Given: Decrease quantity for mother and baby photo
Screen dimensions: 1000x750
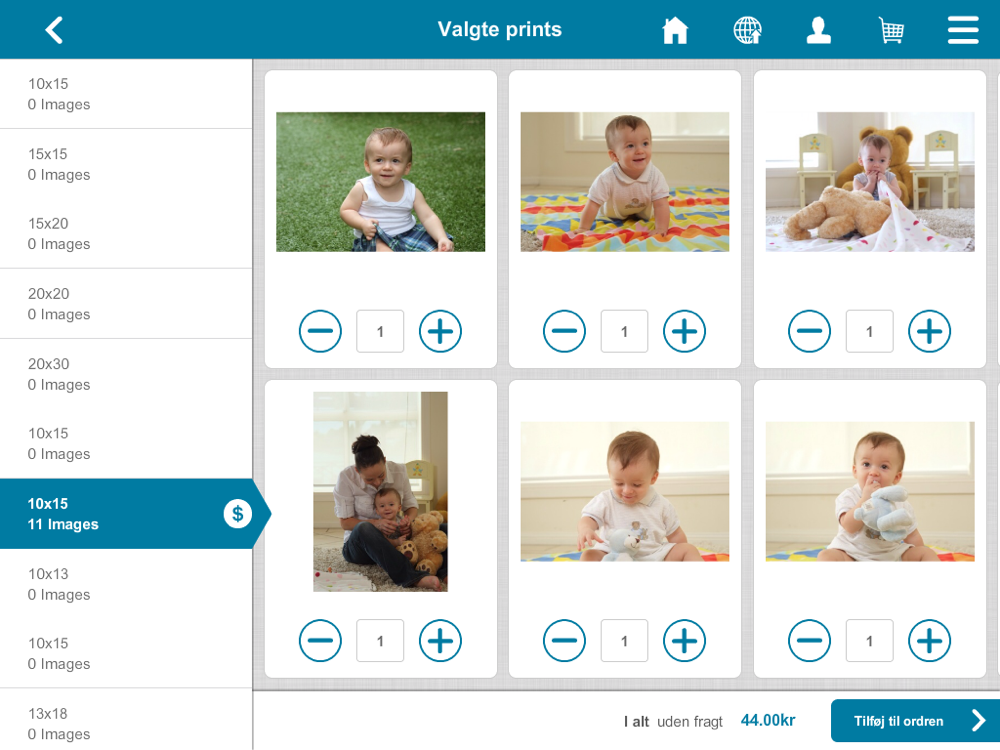Looking at the screenshot, I should click(320, 640).
